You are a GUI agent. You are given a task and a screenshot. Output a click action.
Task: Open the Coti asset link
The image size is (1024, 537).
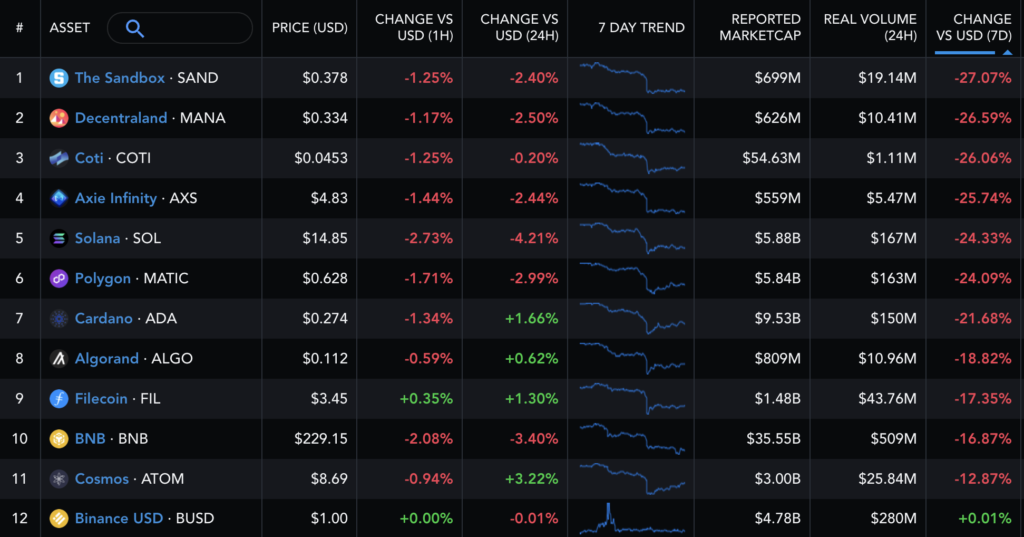coord(89,158)
